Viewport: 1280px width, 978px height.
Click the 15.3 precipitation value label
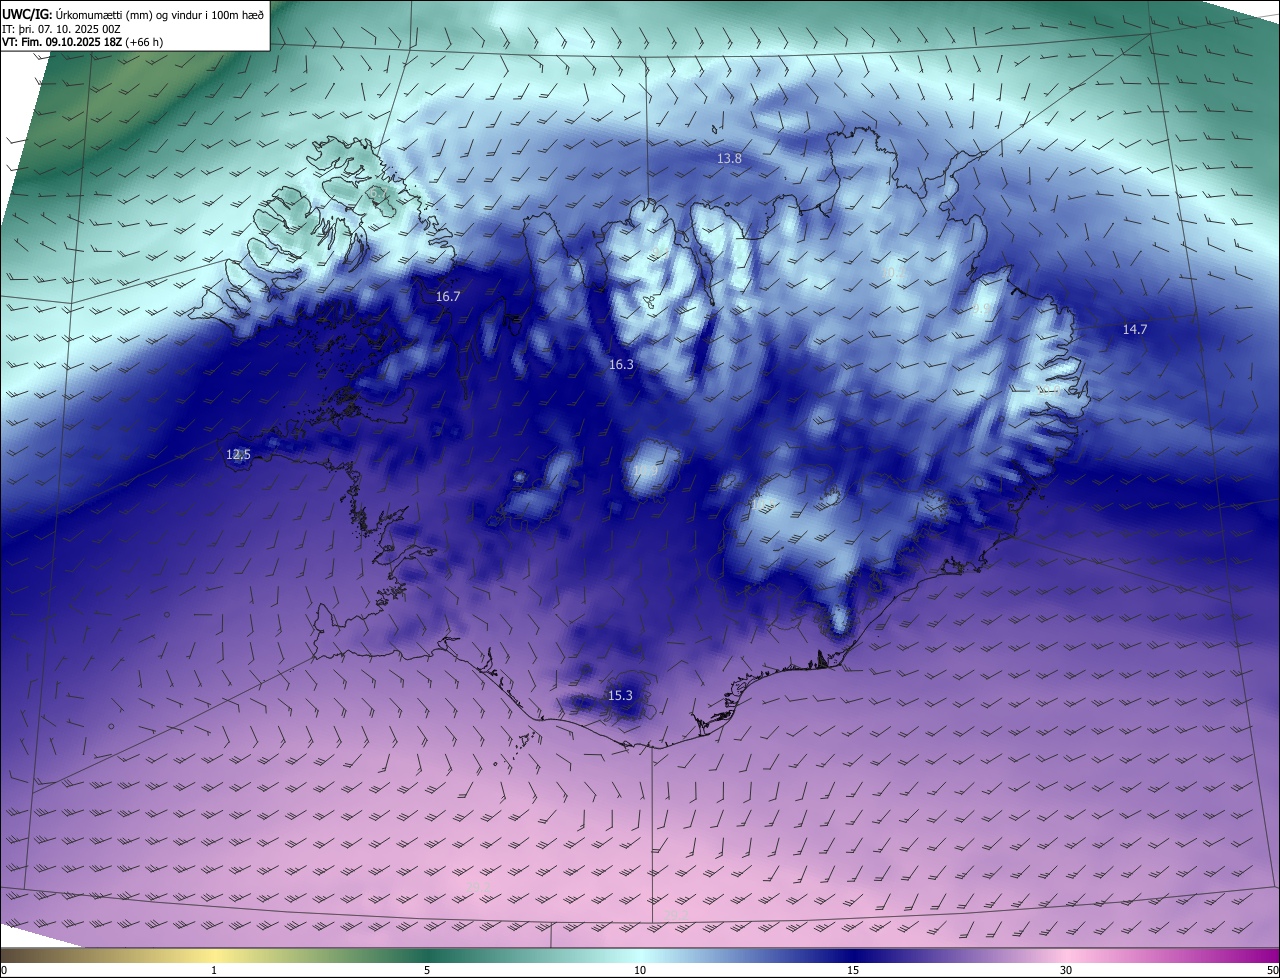620,695
